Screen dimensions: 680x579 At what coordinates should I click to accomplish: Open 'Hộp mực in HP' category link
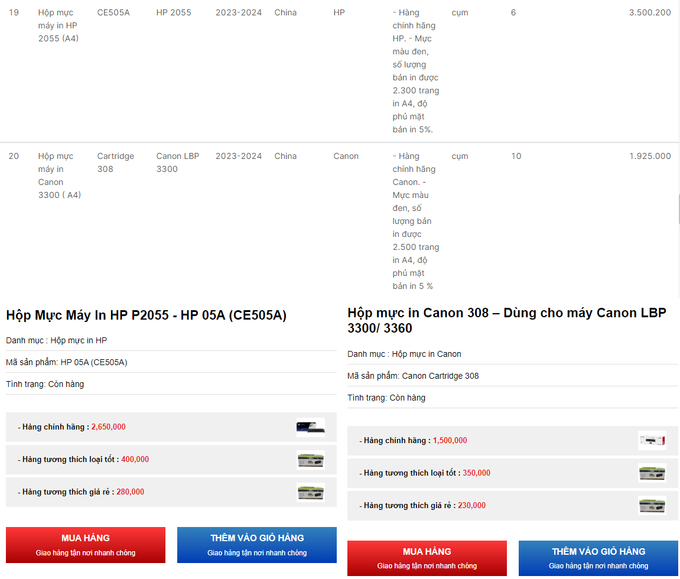click(78, 340)
